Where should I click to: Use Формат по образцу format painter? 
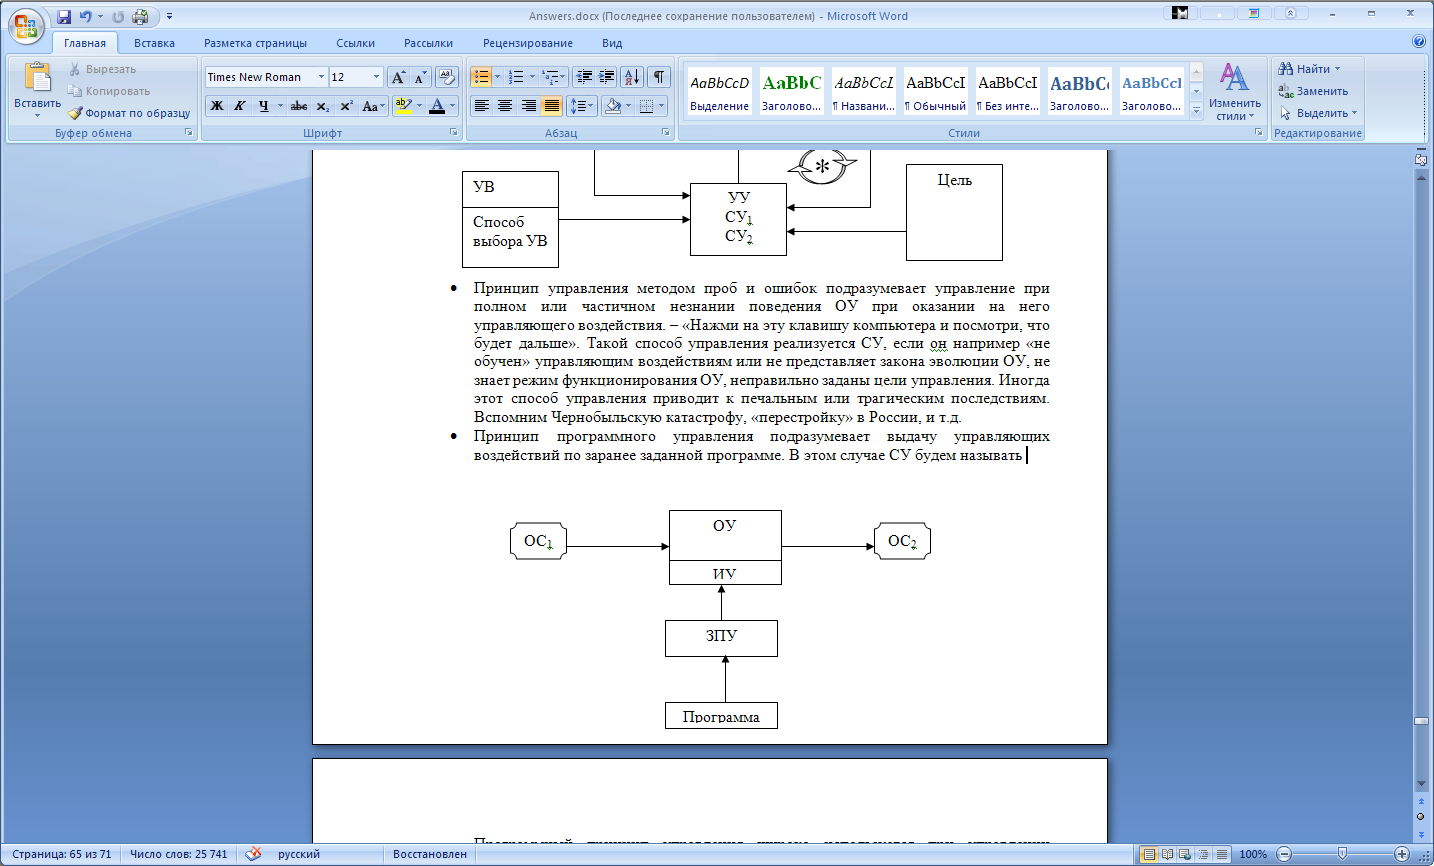tap(129, 113)
